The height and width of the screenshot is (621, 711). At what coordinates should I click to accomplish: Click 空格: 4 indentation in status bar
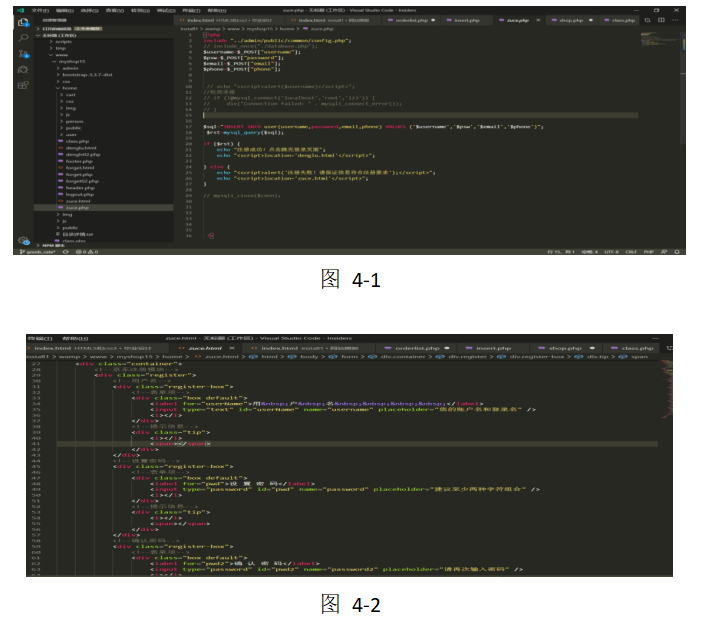point(589,252)
